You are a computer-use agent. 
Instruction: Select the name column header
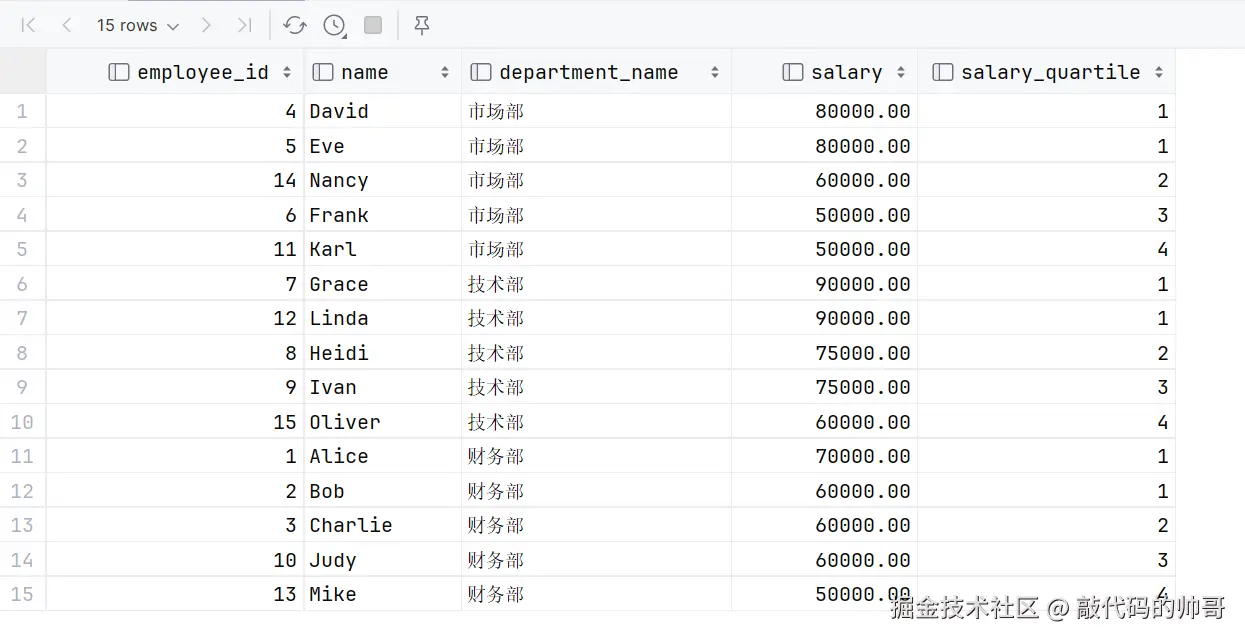click(x=364, y=72)
